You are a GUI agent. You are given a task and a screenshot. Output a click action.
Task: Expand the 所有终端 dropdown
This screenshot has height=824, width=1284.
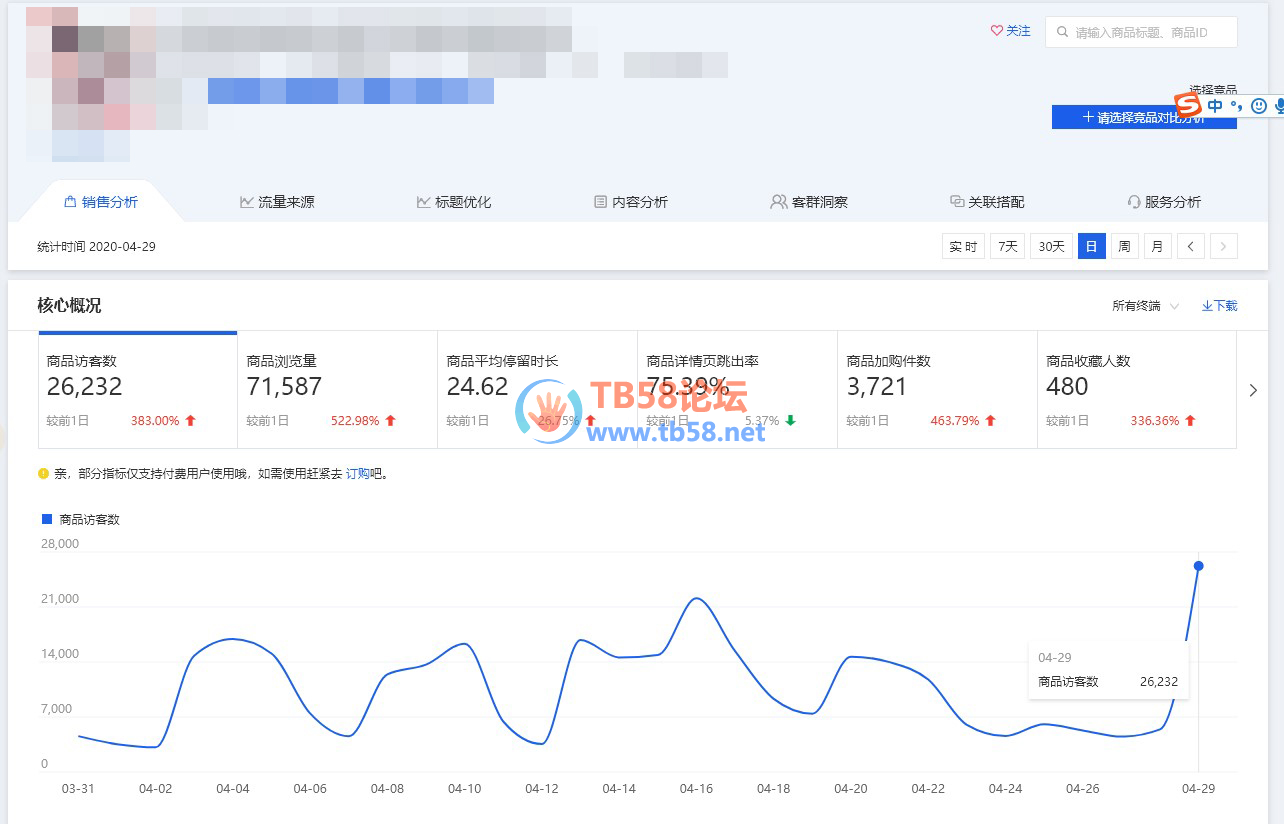coord(1145,306)
